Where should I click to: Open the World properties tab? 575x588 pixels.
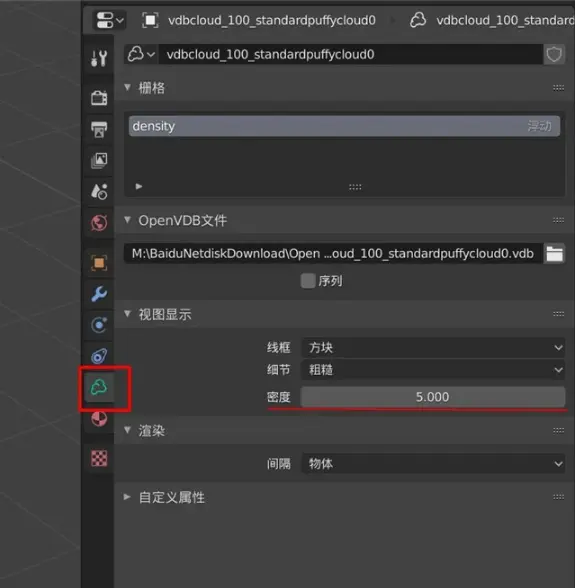tap(99, 223)
